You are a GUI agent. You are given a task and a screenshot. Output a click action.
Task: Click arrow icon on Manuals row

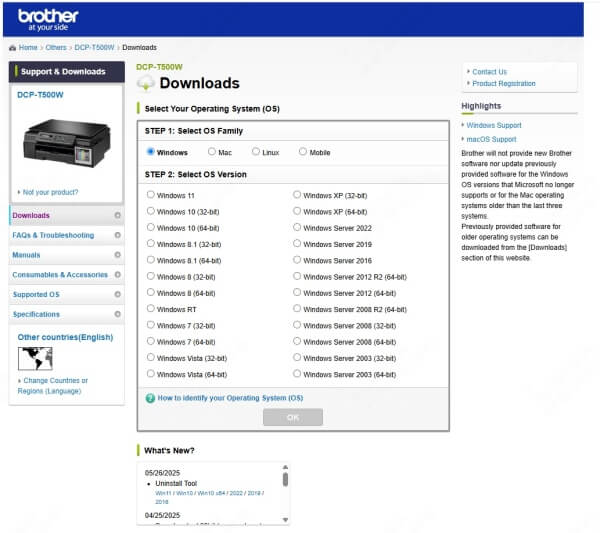[117, 255]
